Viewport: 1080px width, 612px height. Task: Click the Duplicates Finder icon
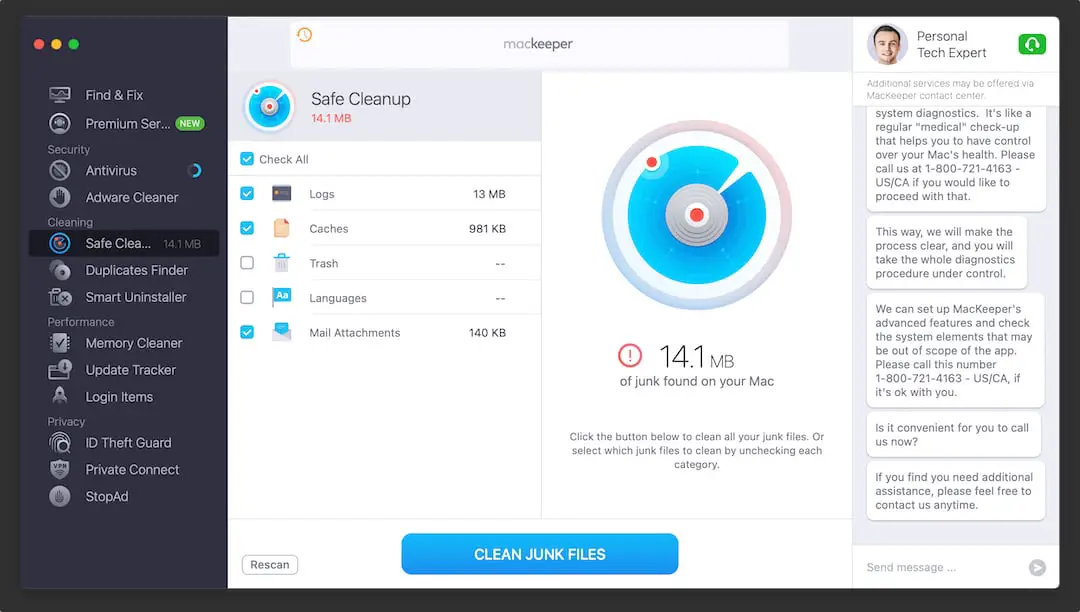click(60, 270)
